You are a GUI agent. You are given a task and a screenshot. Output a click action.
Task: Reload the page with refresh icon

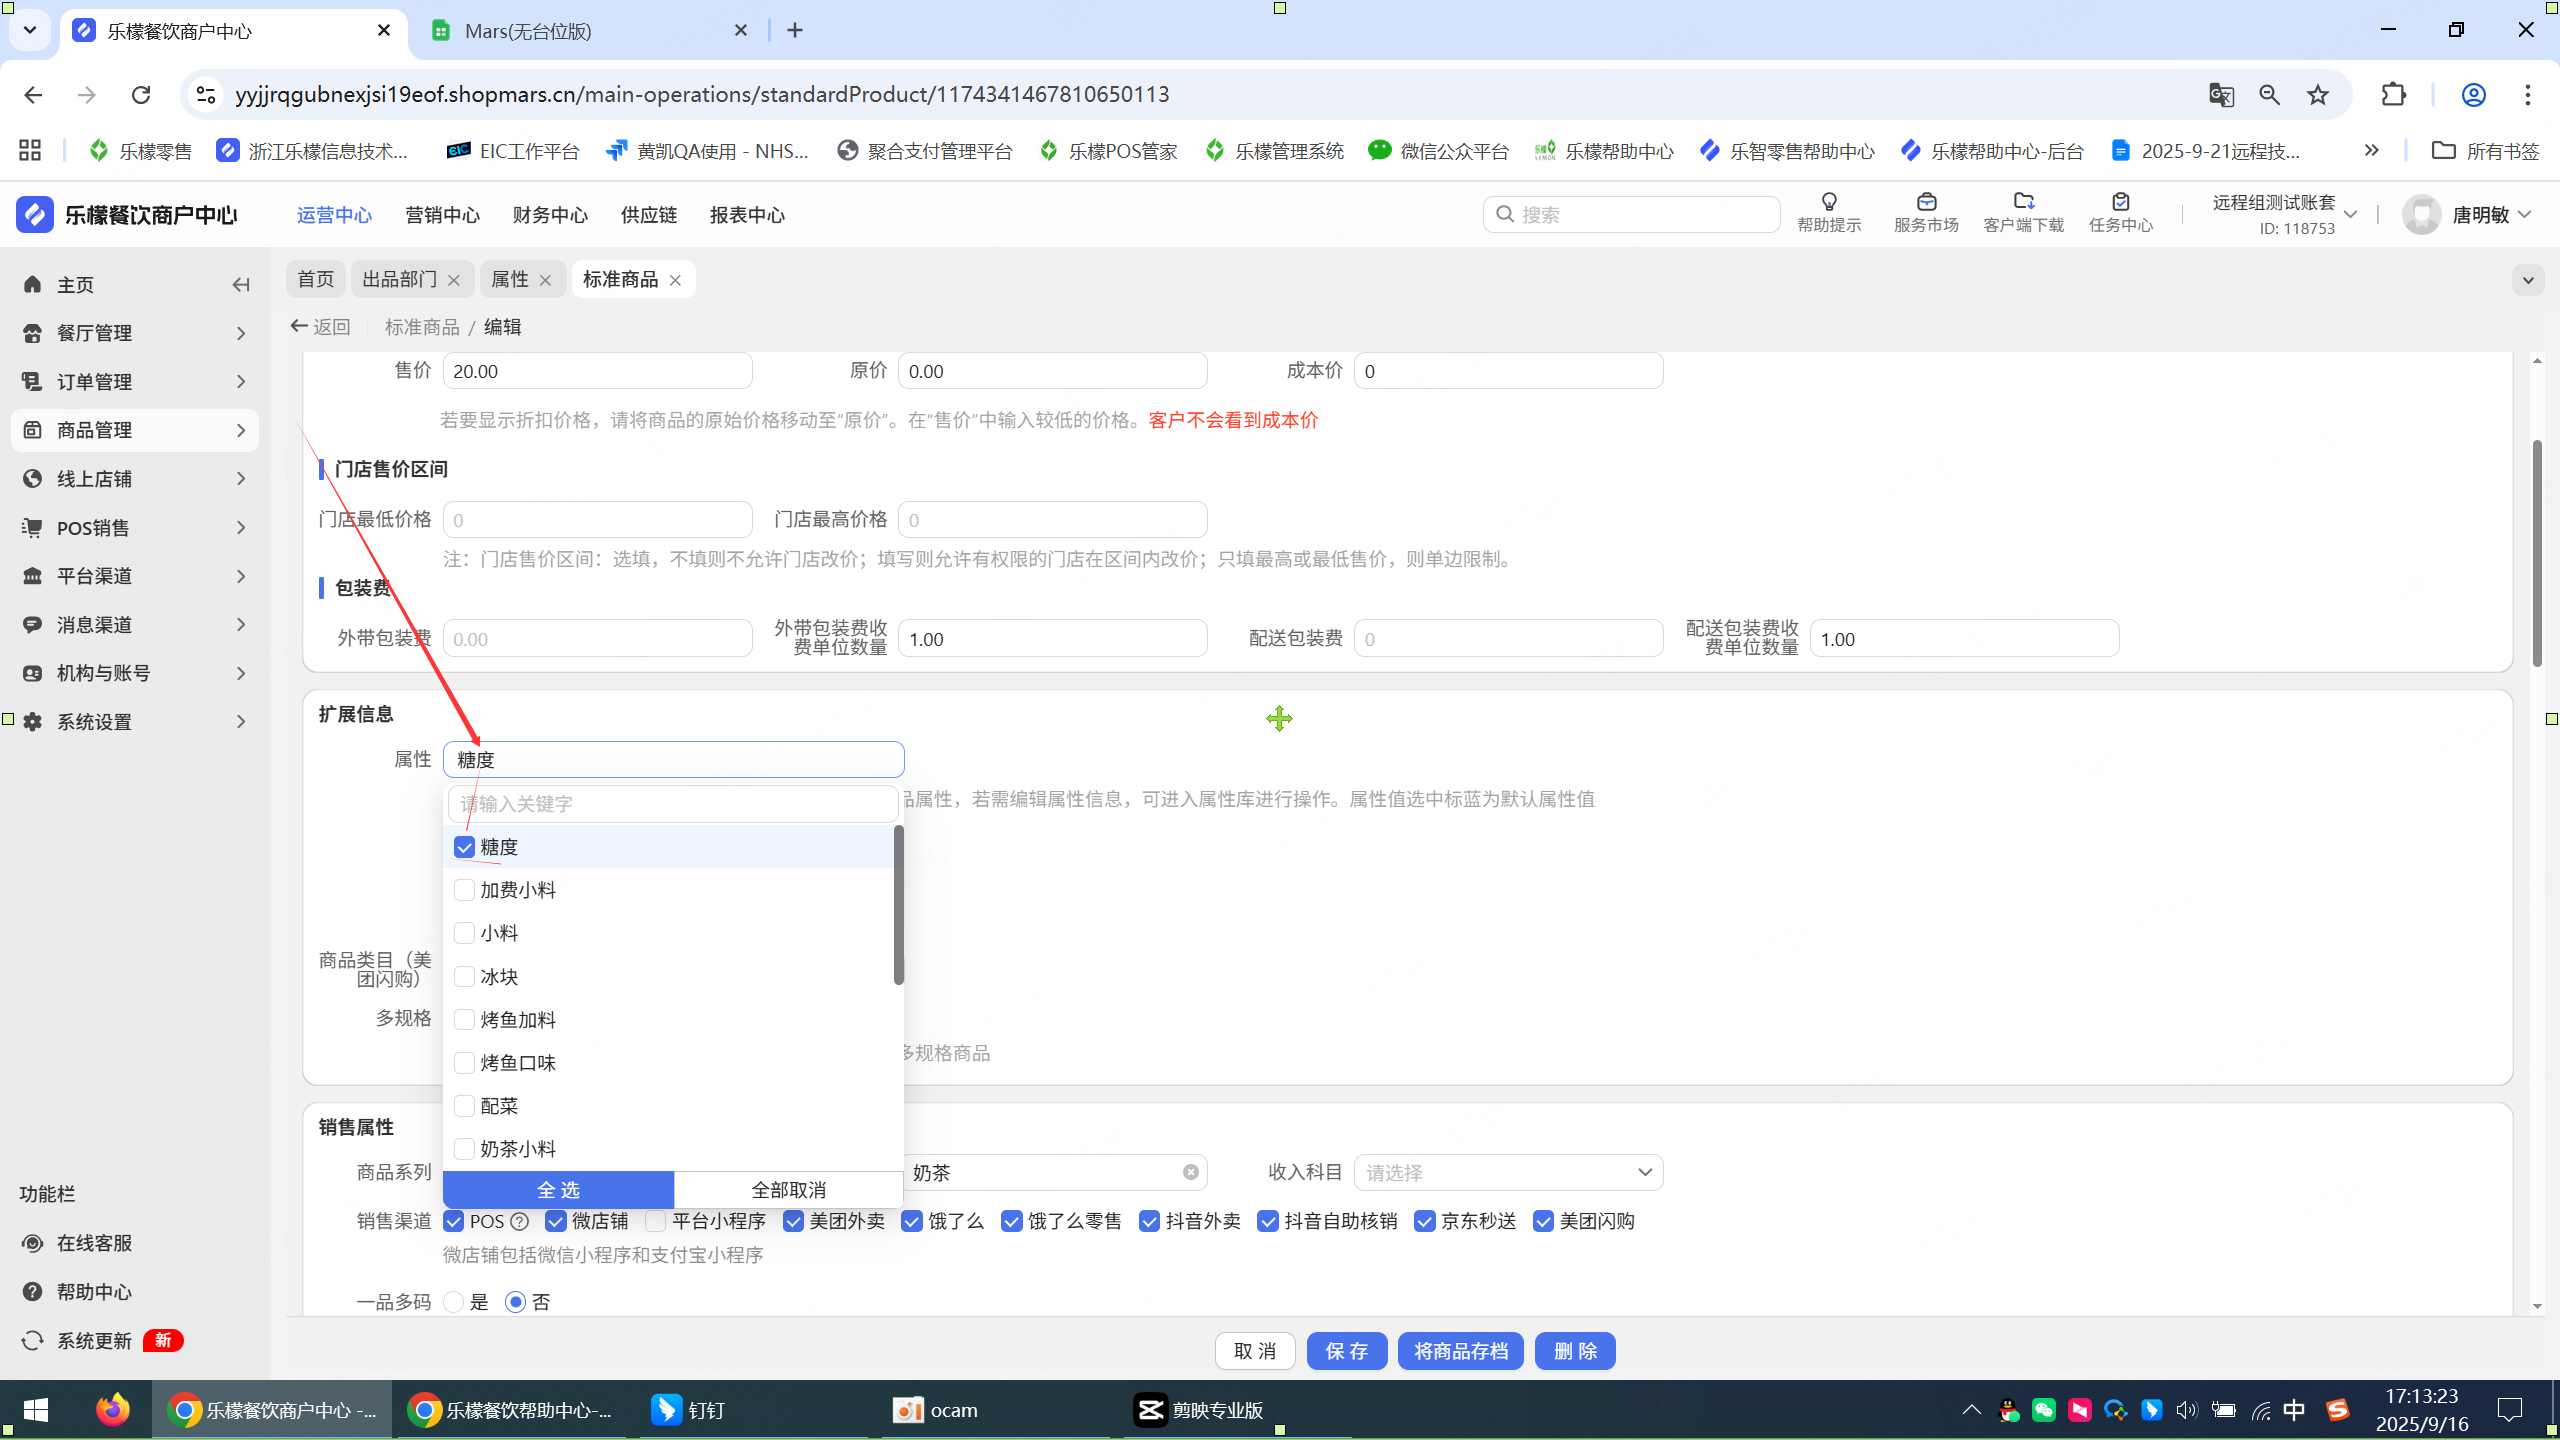point(141,94)
